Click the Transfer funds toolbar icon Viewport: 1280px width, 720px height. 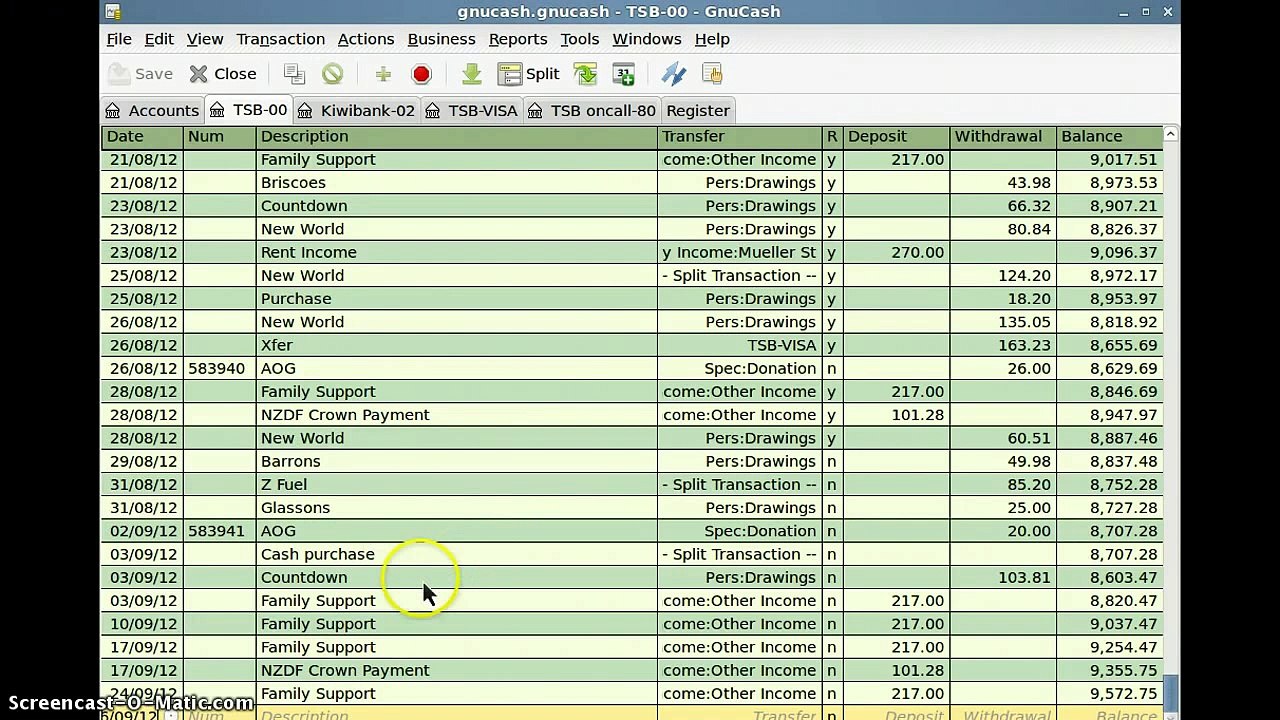click(674, 74)
